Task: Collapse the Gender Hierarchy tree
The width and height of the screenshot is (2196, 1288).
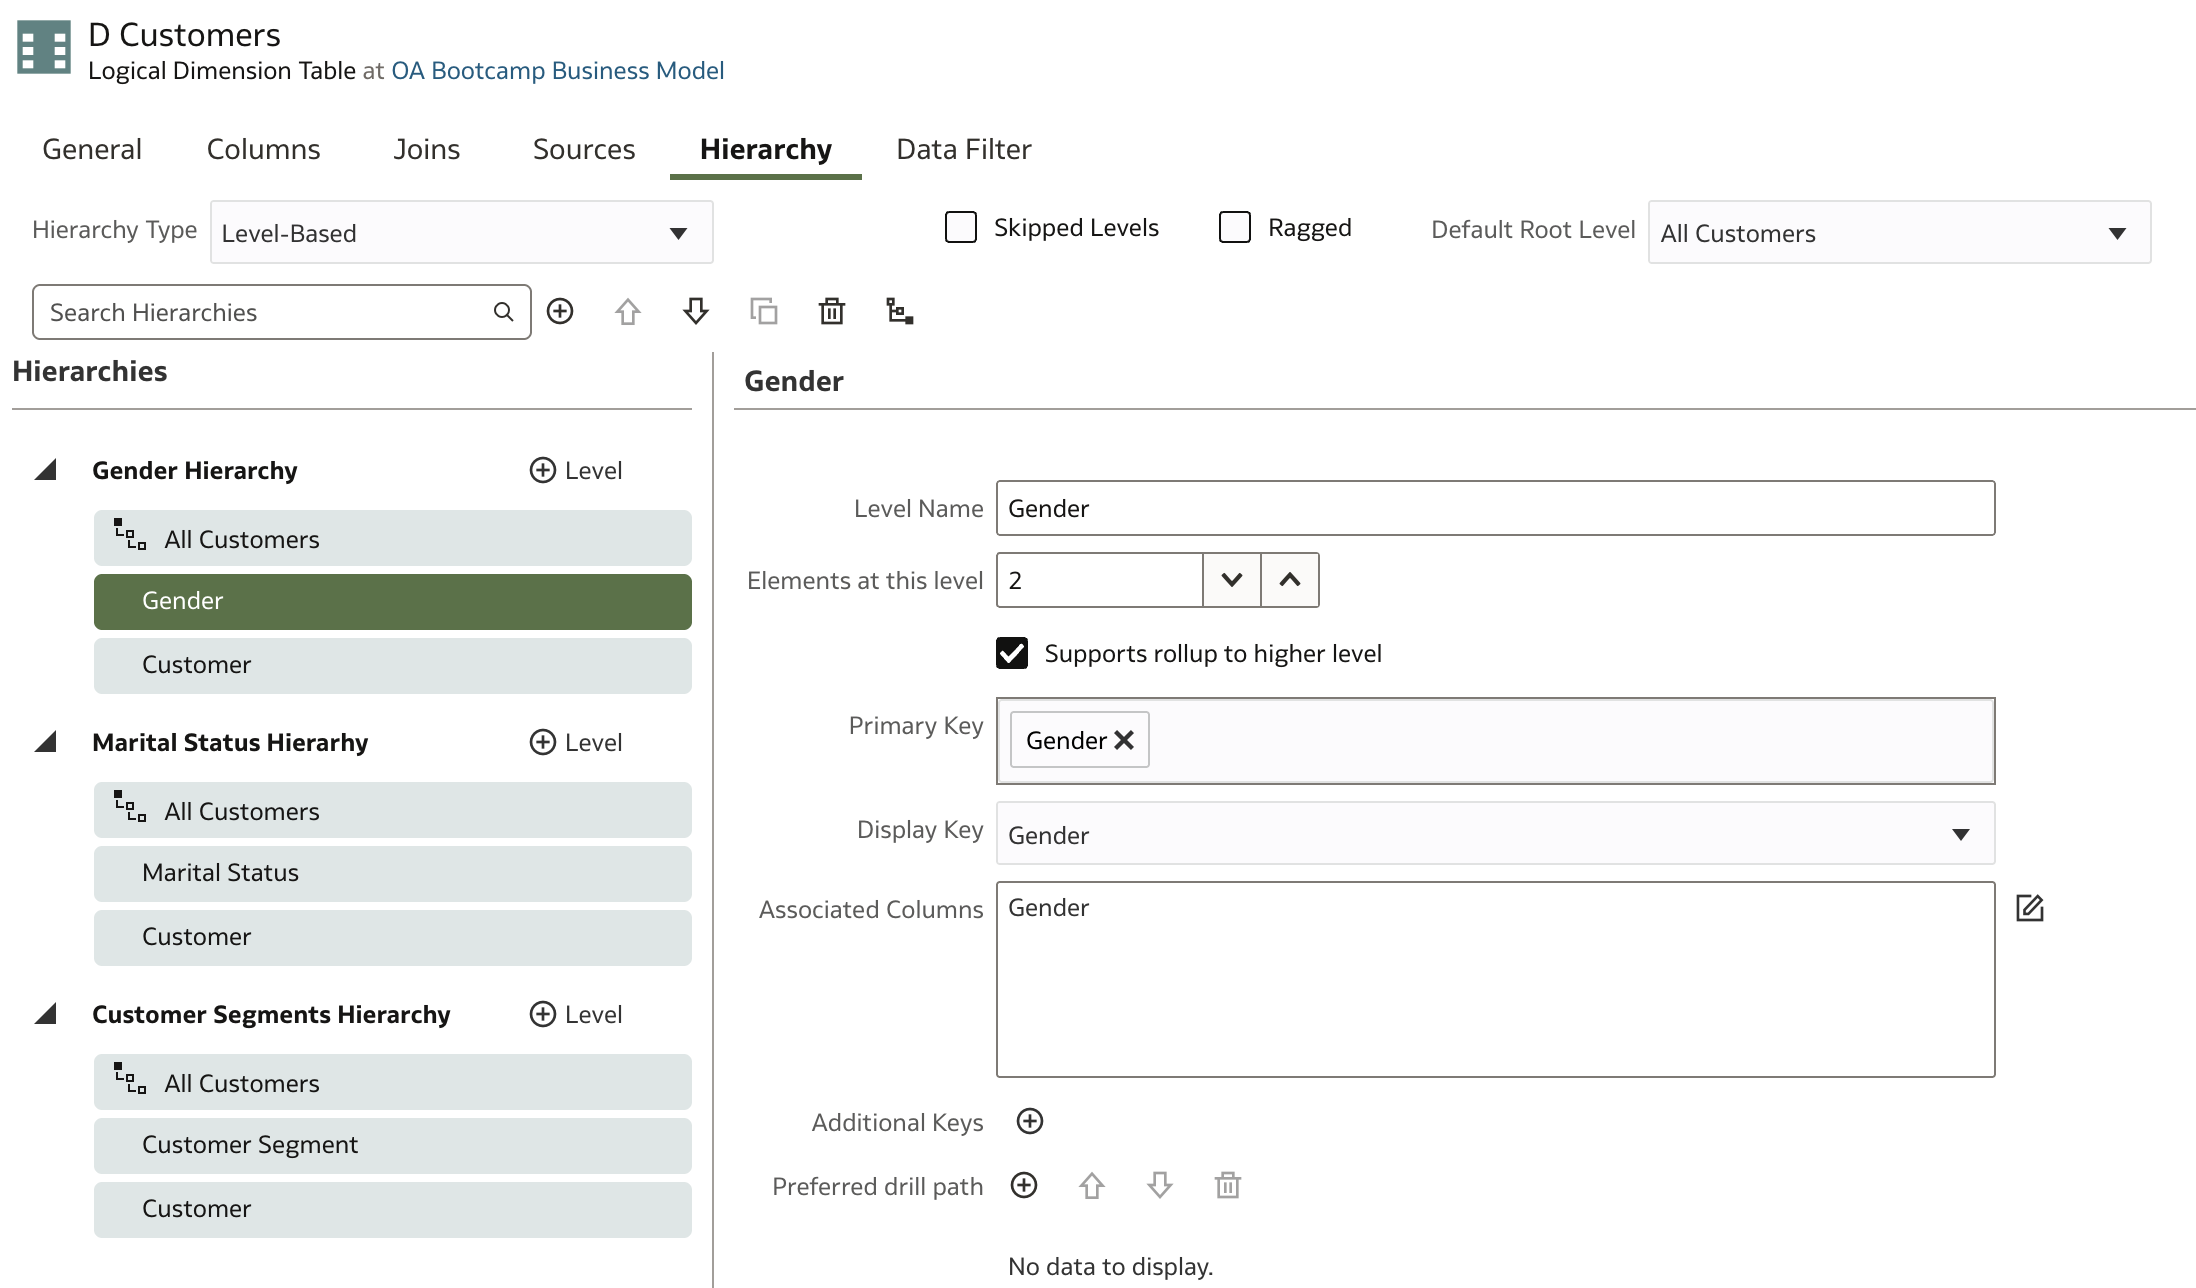Action: pos(45,470)
